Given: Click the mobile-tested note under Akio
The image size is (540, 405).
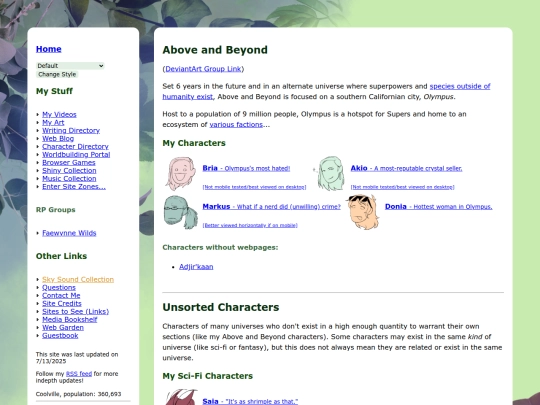Looking at the screenshot, I should click(402, 187).
